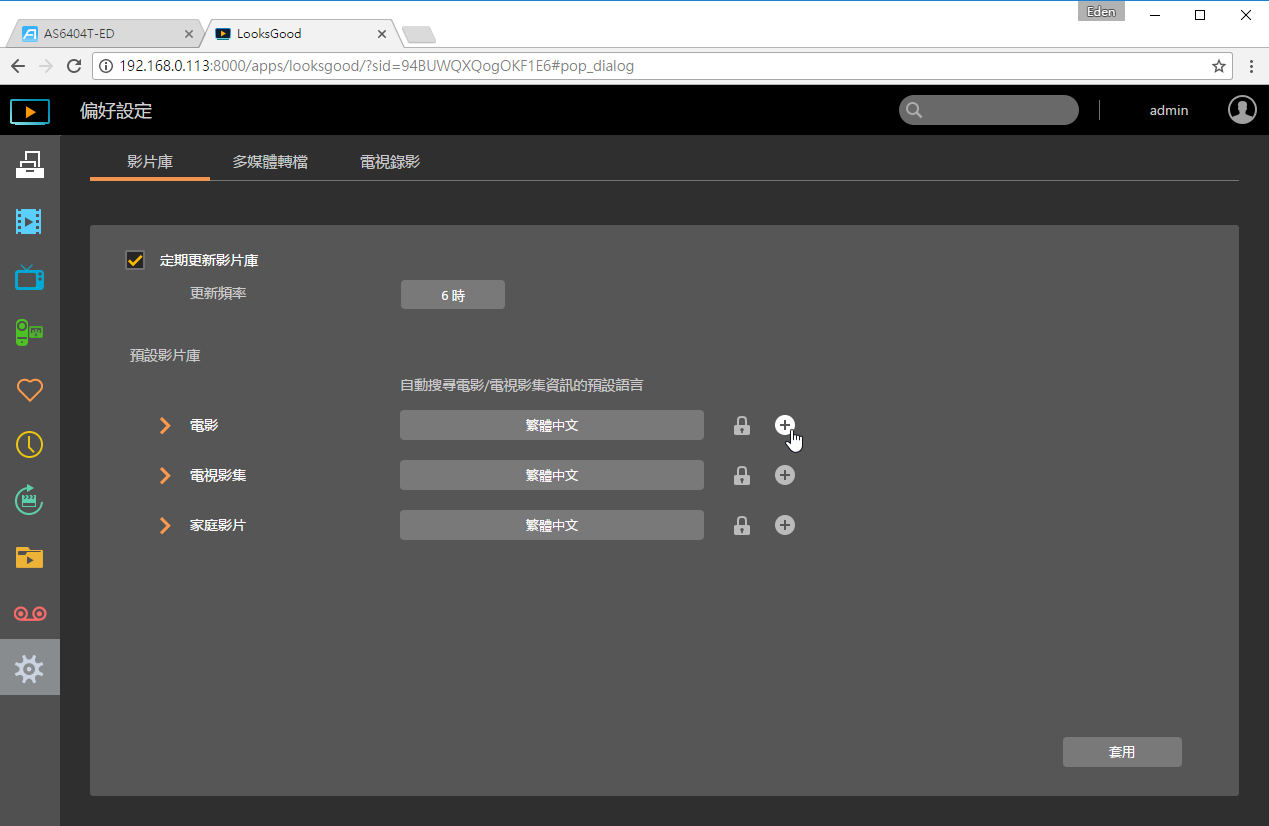Switch to the 多媒體轉檔 tab
The width and height of the screenshot is (1269, 826).
[270, 162]
